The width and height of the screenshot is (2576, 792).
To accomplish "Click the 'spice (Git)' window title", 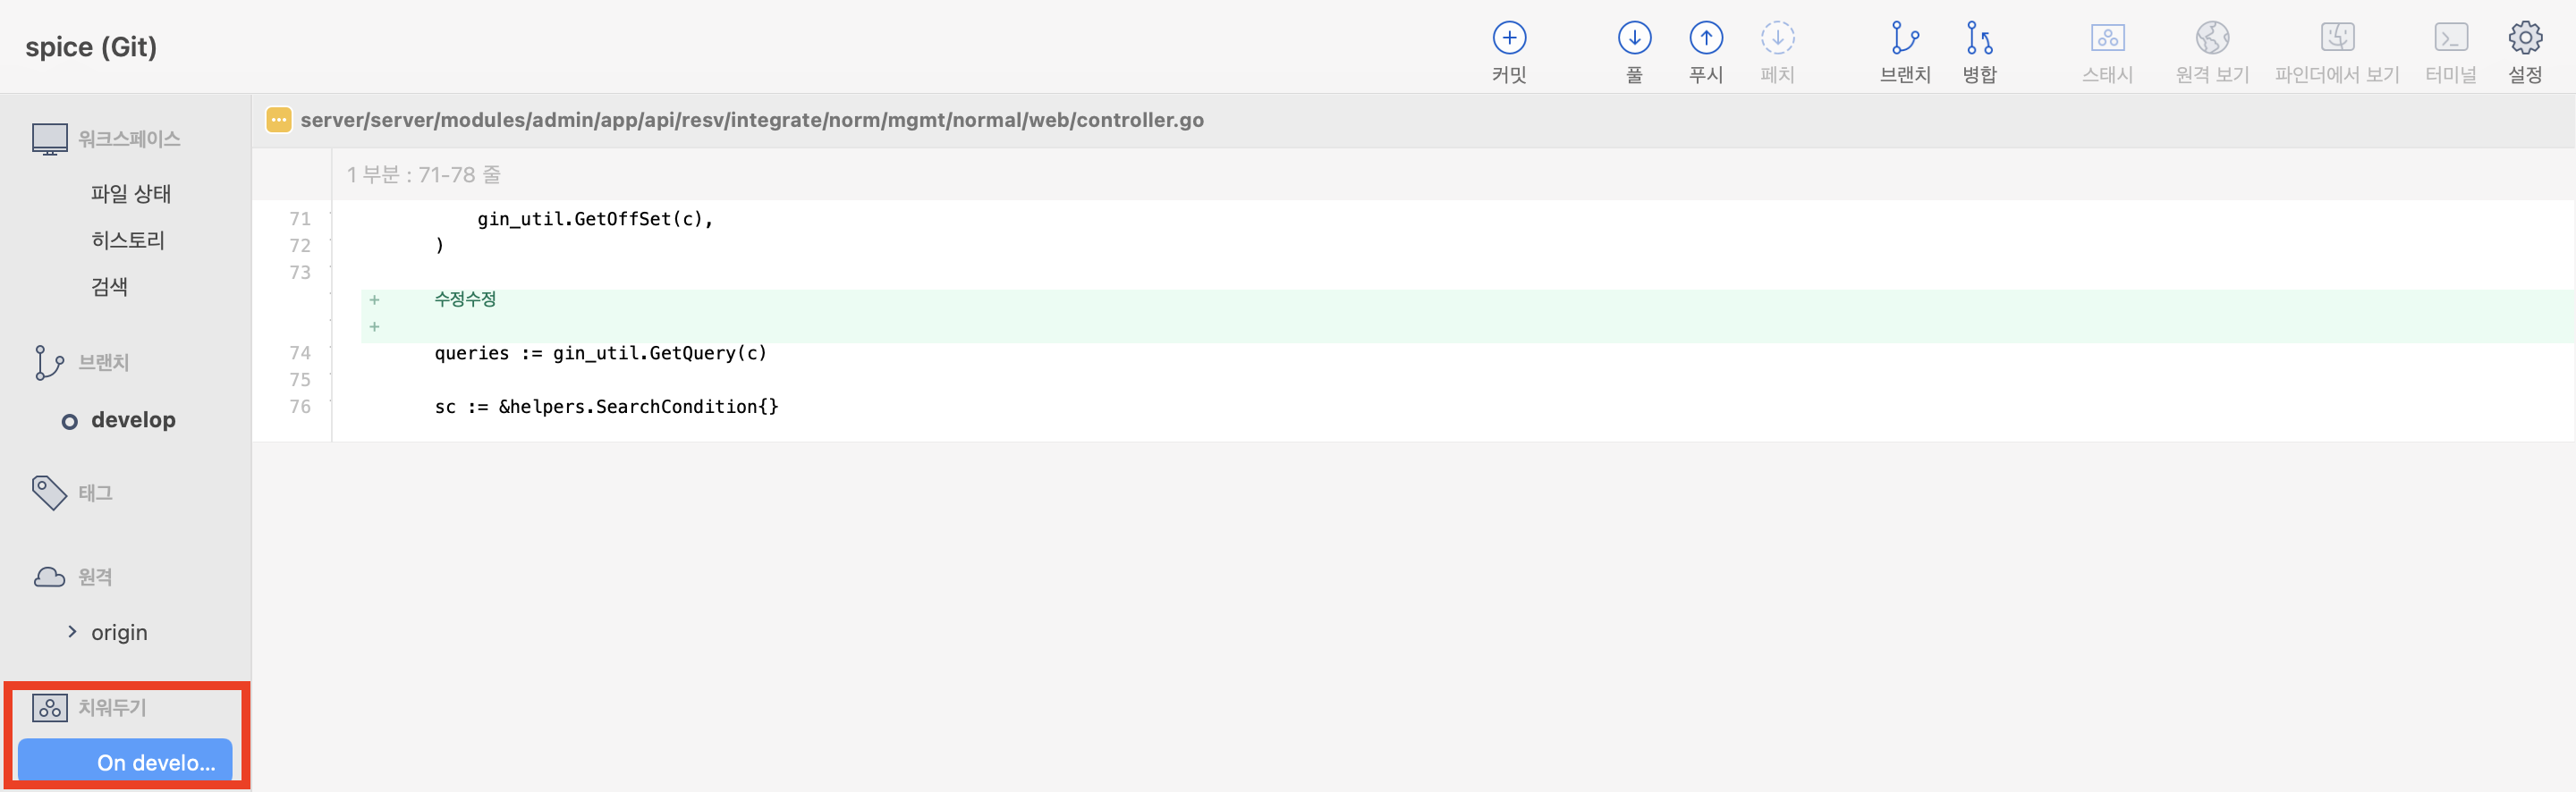I will (91, 47).
